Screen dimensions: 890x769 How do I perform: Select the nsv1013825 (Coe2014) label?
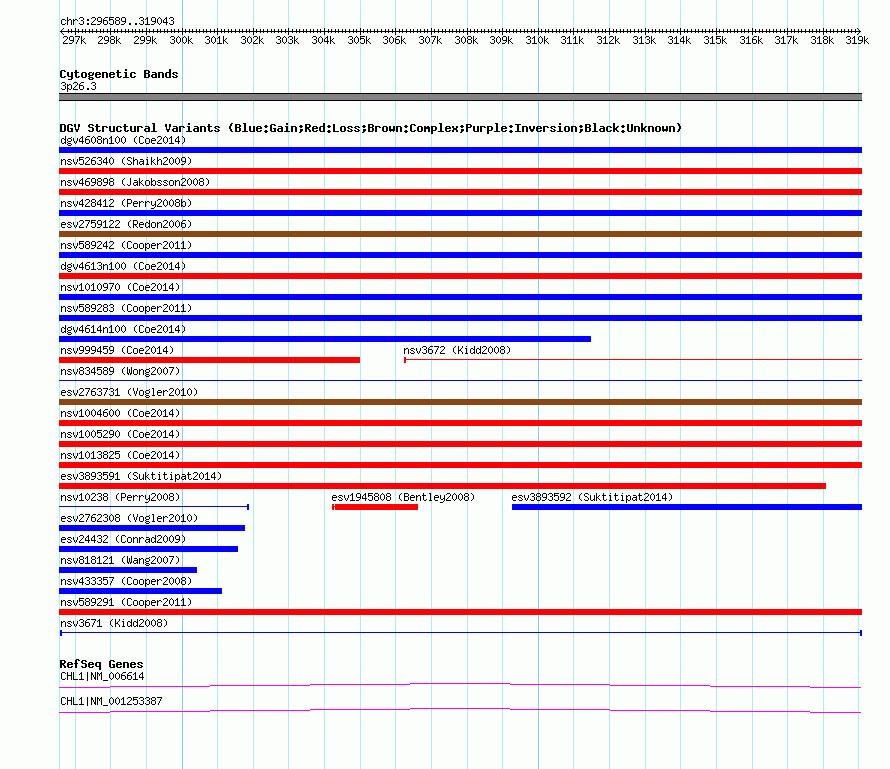120,455
